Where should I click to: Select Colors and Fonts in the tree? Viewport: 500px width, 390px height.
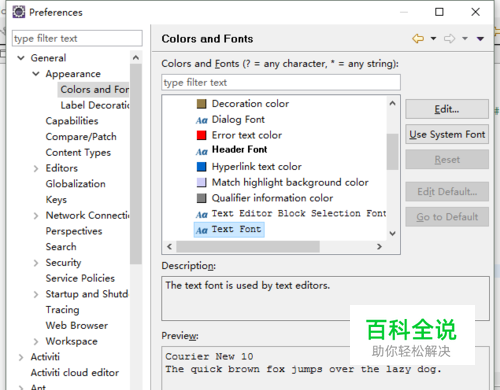(x=94, y=89)
